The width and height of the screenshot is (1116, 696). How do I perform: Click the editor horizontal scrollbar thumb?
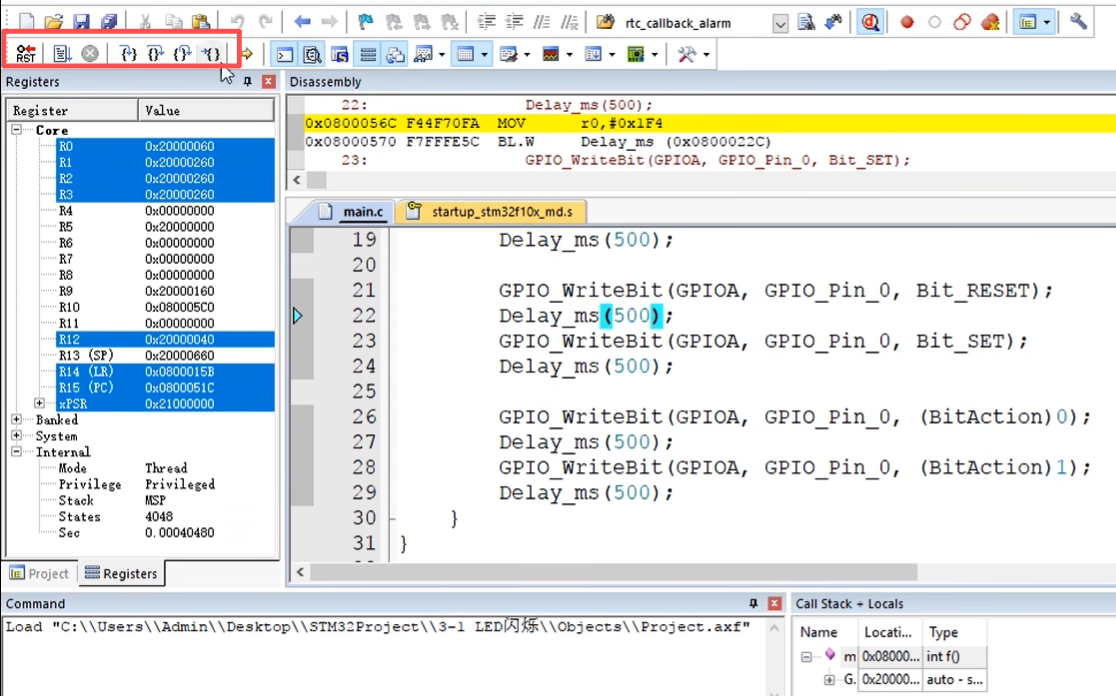pyautogui.click(x=614, y=572)
